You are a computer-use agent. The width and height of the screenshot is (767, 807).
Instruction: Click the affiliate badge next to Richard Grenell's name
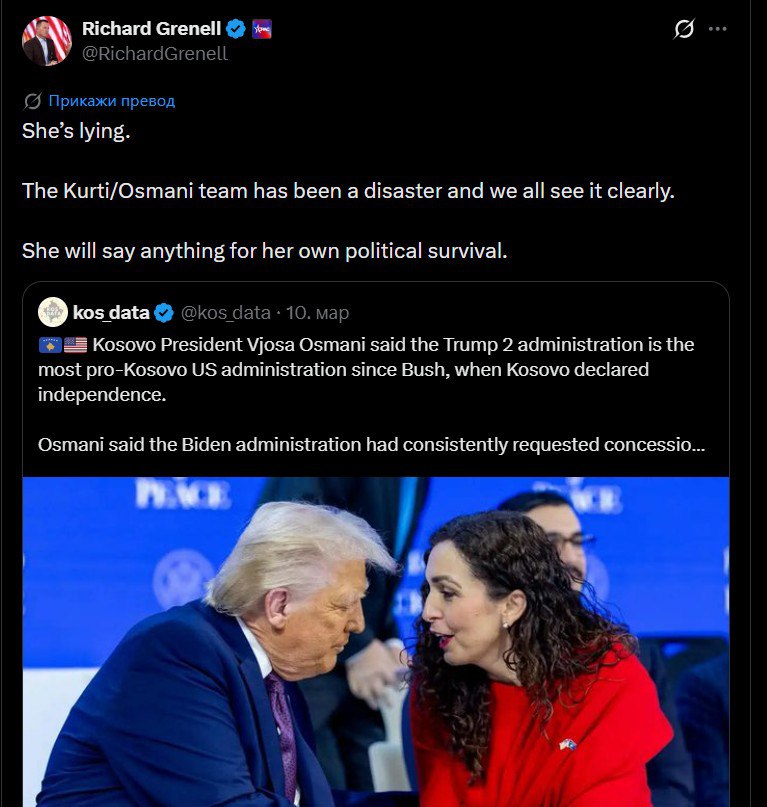[262, 29]
